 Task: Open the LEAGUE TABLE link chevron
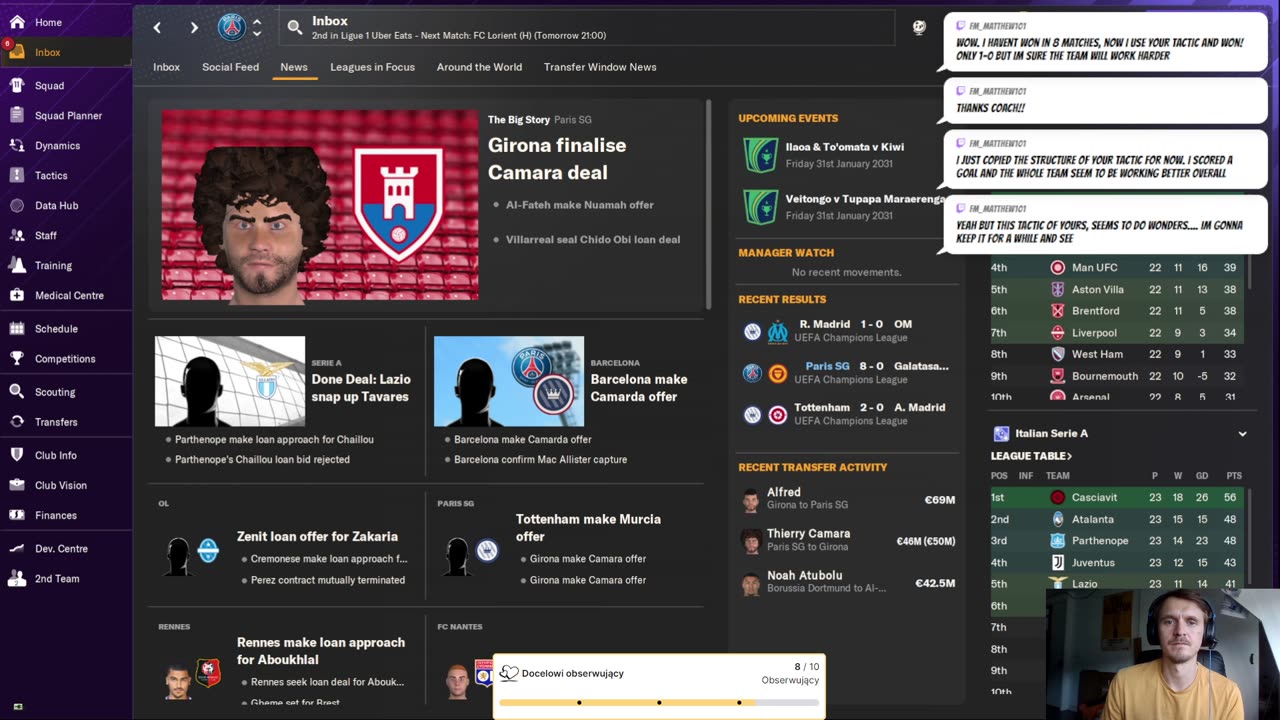(1069, 456)
